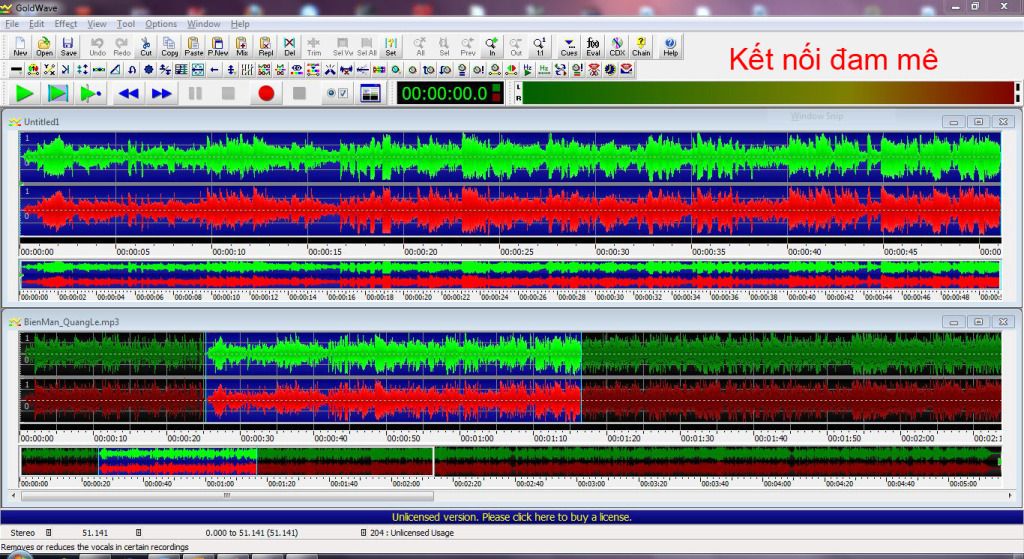Open the Eval expression evaluator icon
1024x559 pixels.
[x=593, y=46]
